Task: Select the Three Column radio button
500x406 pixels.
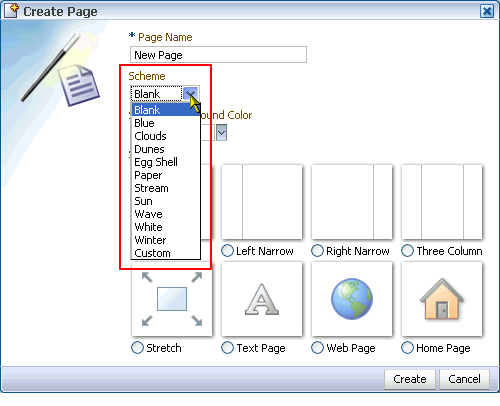Action: (x=407, y=251)
